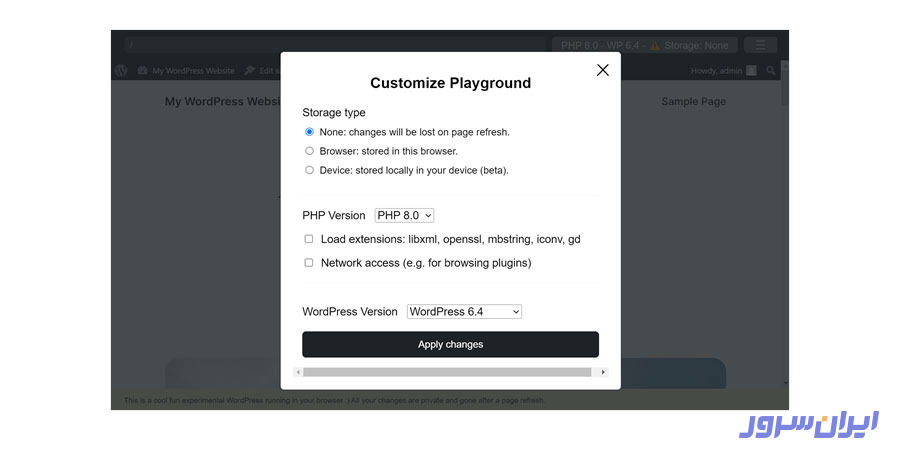Open the PHP Version dropdown
Screen dimensions: 900x450
pos(404,215)
